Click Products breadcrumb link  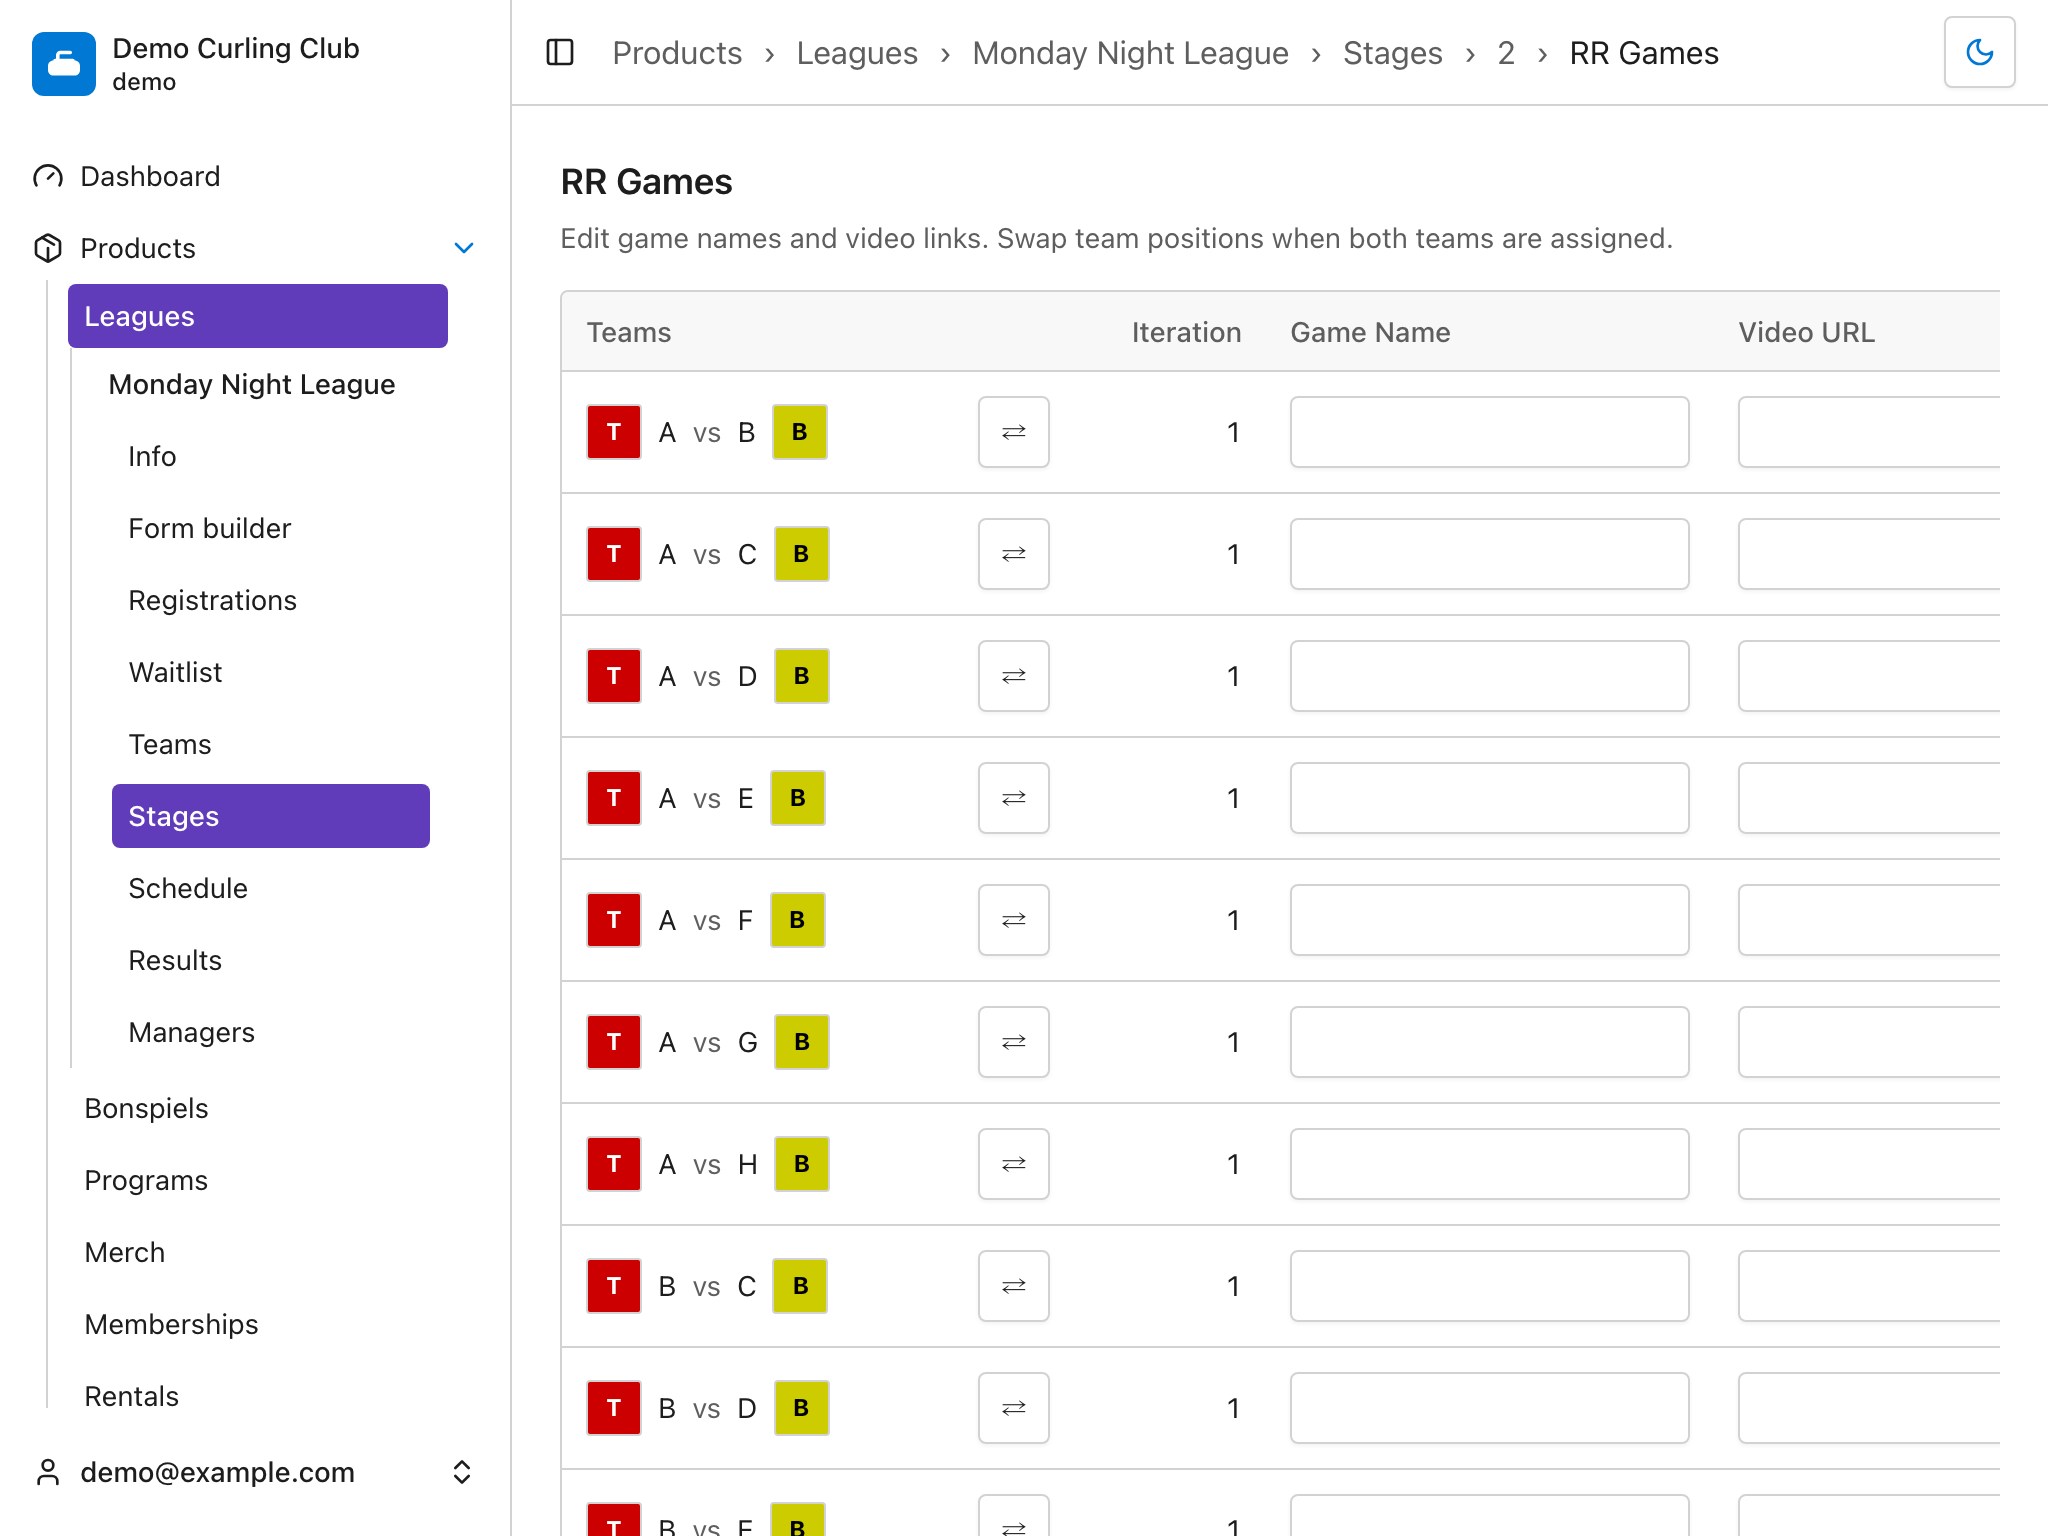[677, 53]
